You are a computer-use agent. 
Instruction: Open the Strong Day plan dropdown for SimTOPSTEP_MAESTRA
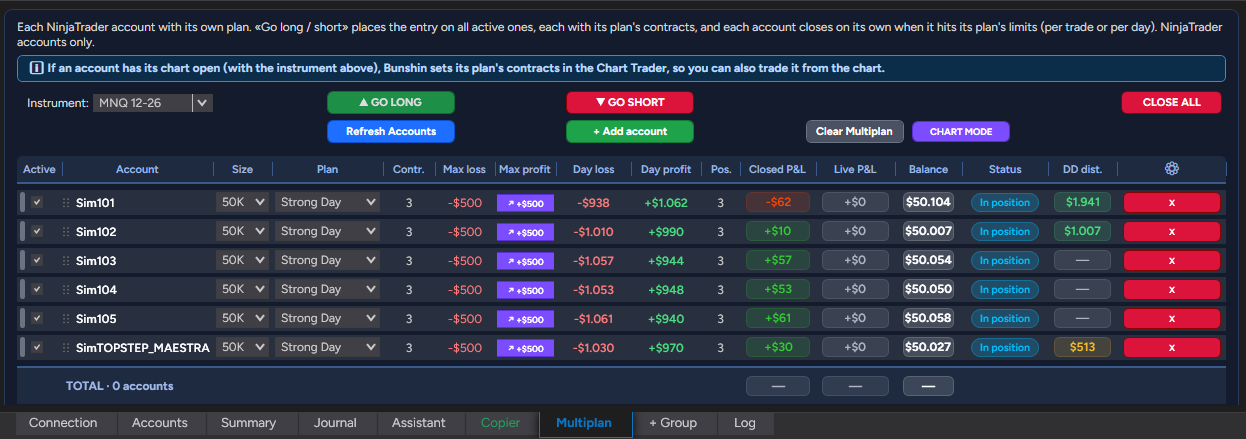coord(328,347)
